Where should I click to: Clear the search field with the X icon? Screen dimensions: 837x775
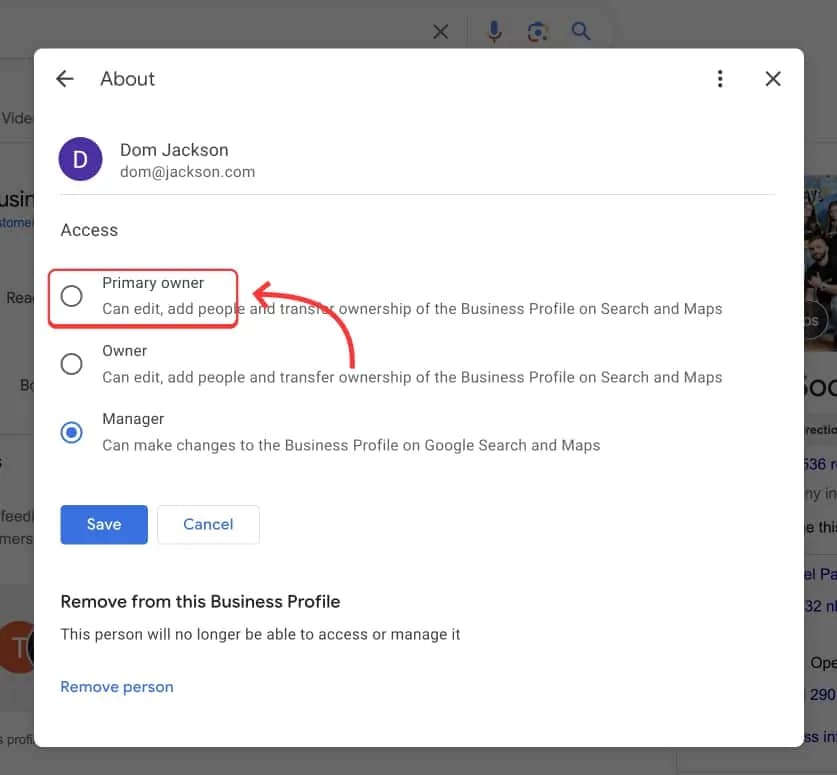[440, 31]
